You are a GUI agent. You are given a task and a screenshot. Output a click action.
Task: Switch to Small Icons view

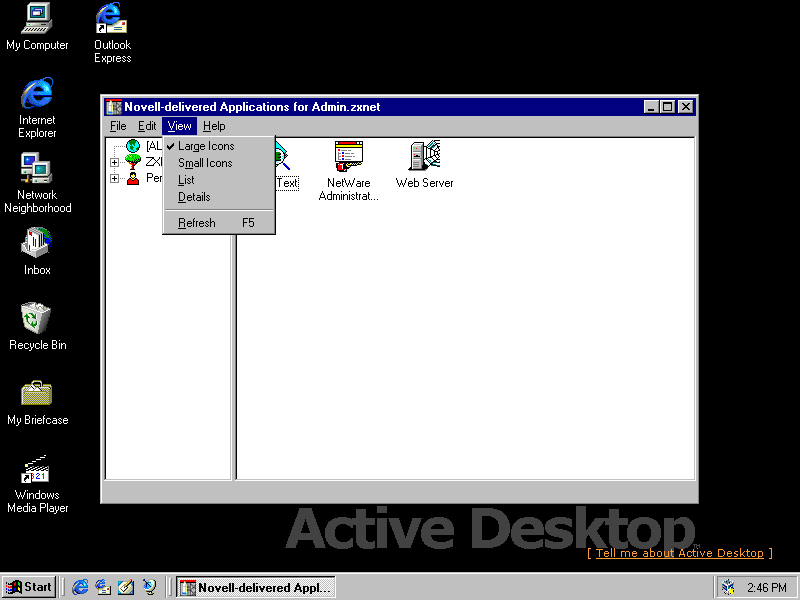point(219,163)
